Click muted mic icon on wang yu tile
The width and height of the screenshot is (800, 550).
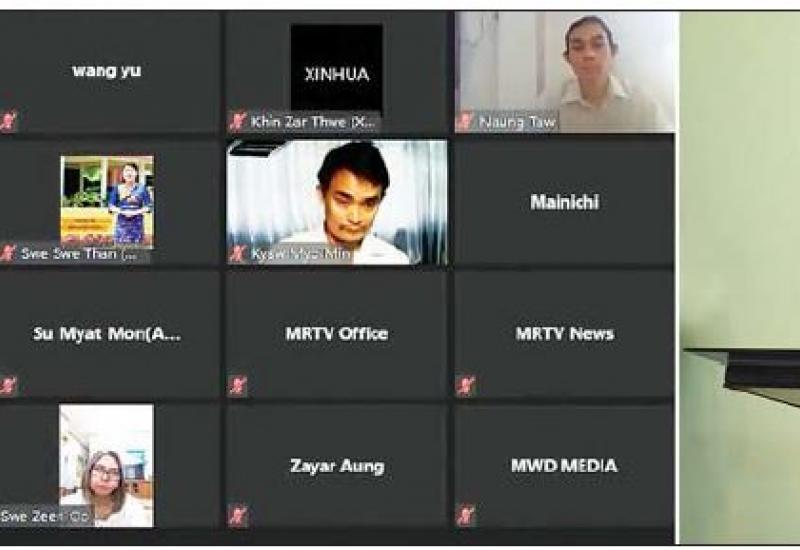(x=8, y=121)
